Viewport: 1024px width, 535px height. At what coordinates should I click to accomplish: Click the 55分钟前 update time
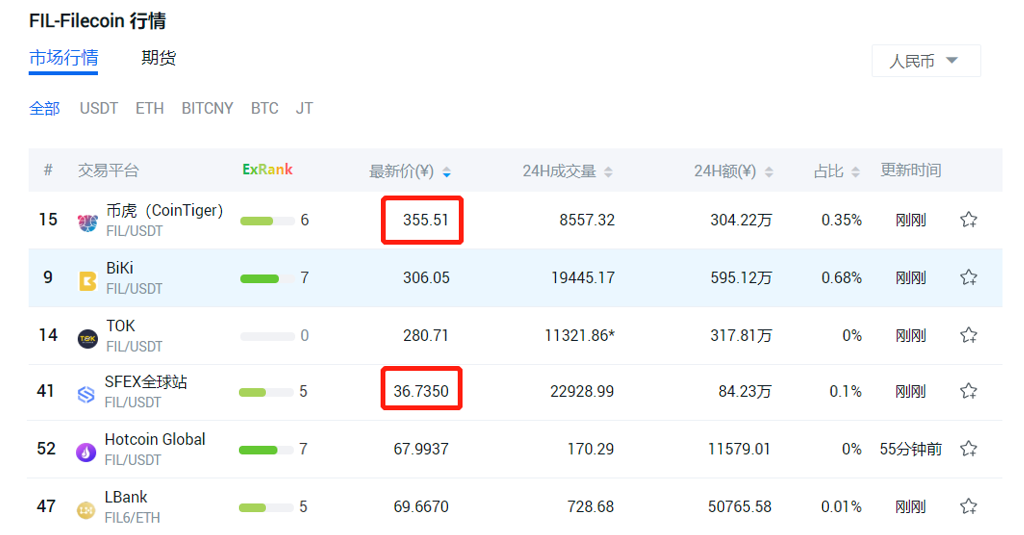click(x=910, y=449)
